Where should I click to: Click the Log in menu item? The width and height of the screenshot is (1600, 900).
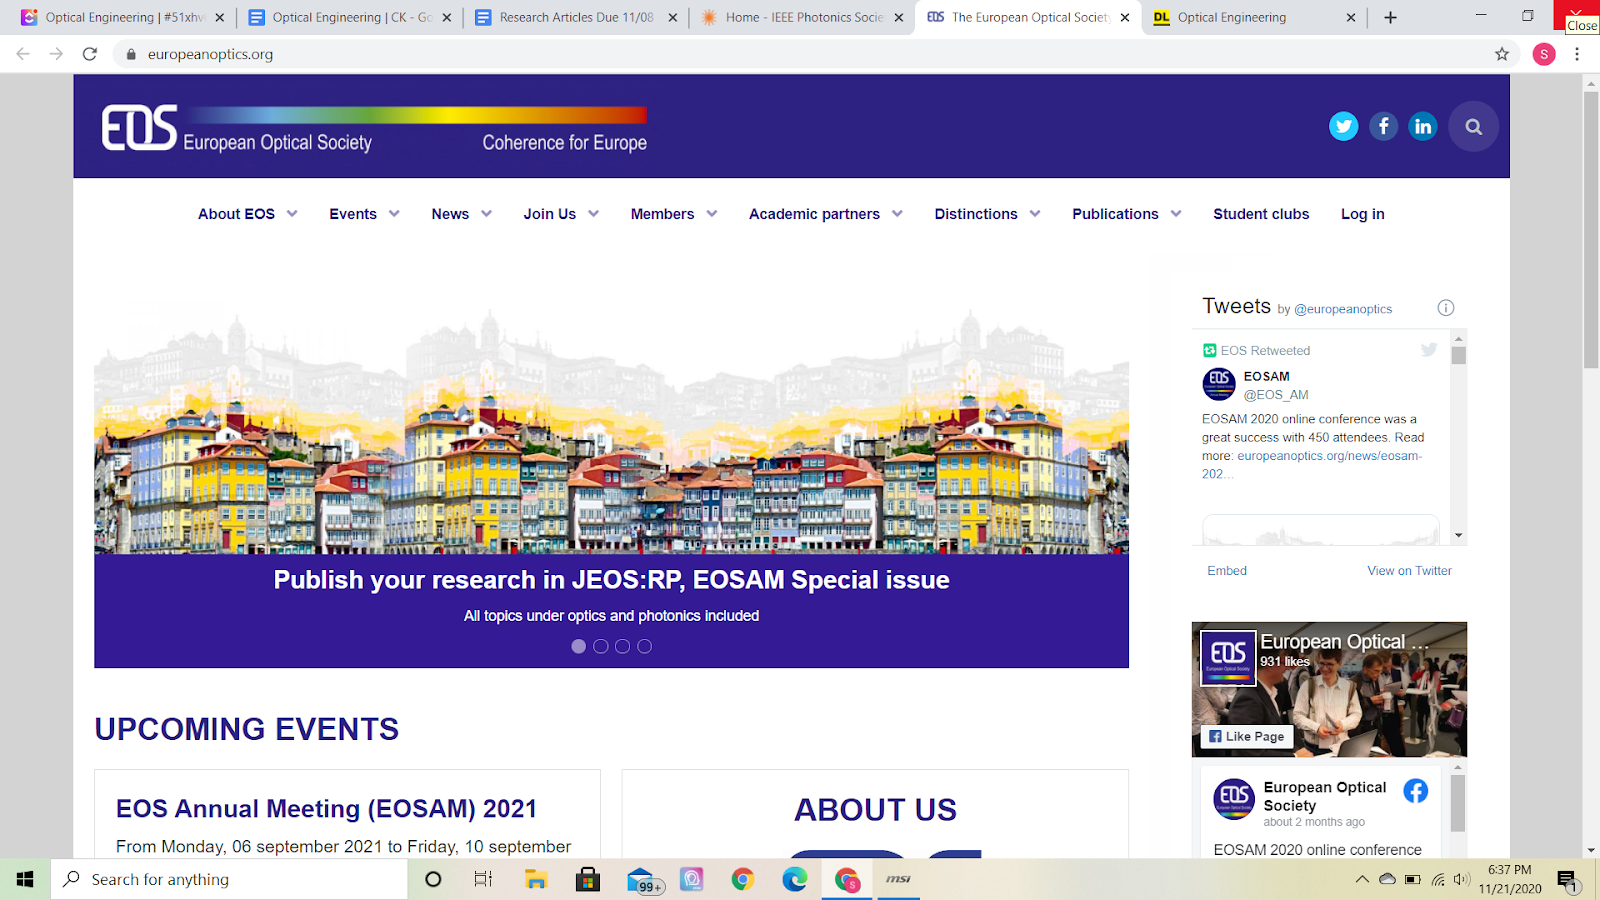tap(1362, 214)
